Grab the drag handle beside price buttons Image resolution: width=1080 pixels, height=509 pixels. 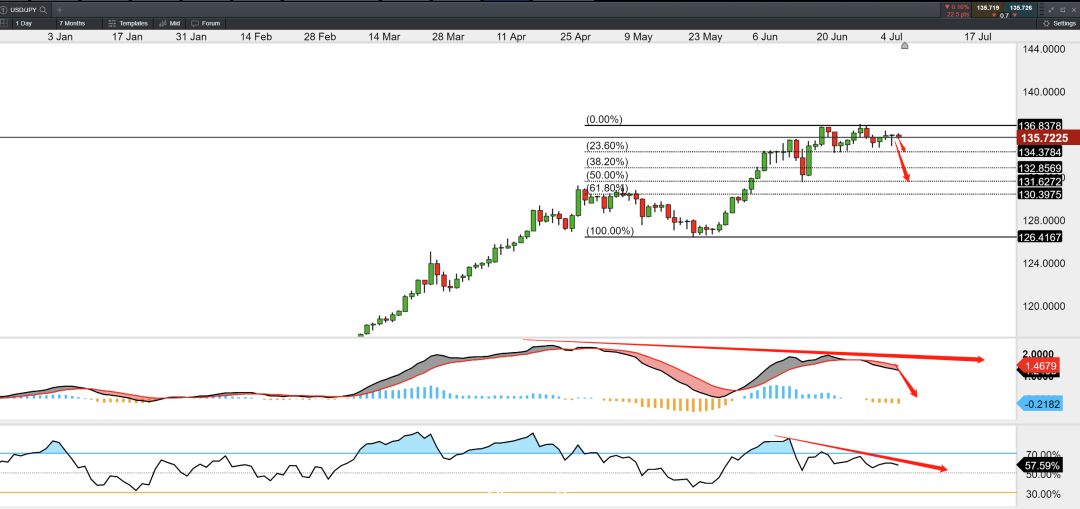tap(1042, 10)
